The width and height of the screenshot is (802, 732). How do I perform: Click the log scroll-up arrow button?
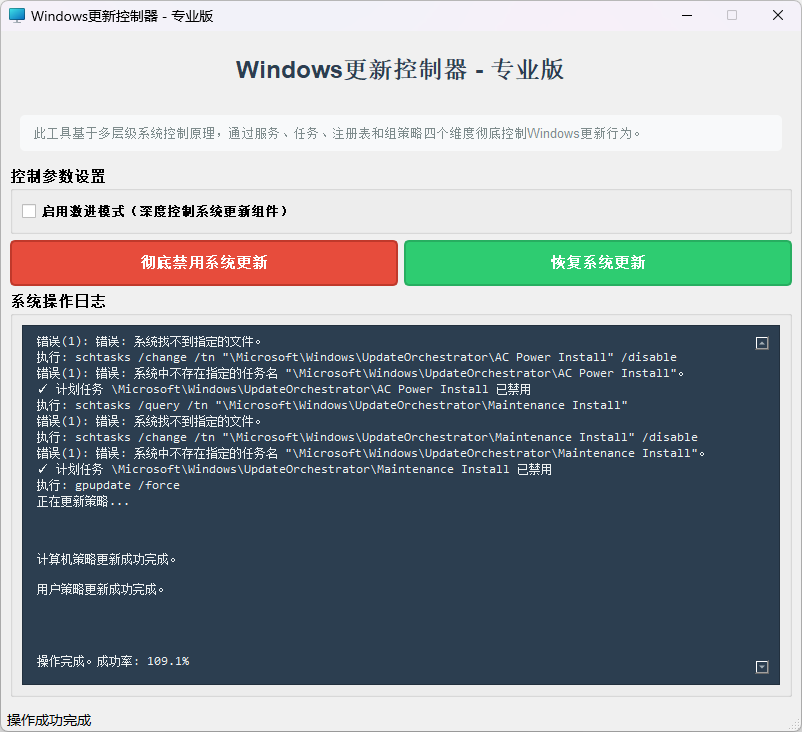tap(762, 343)
